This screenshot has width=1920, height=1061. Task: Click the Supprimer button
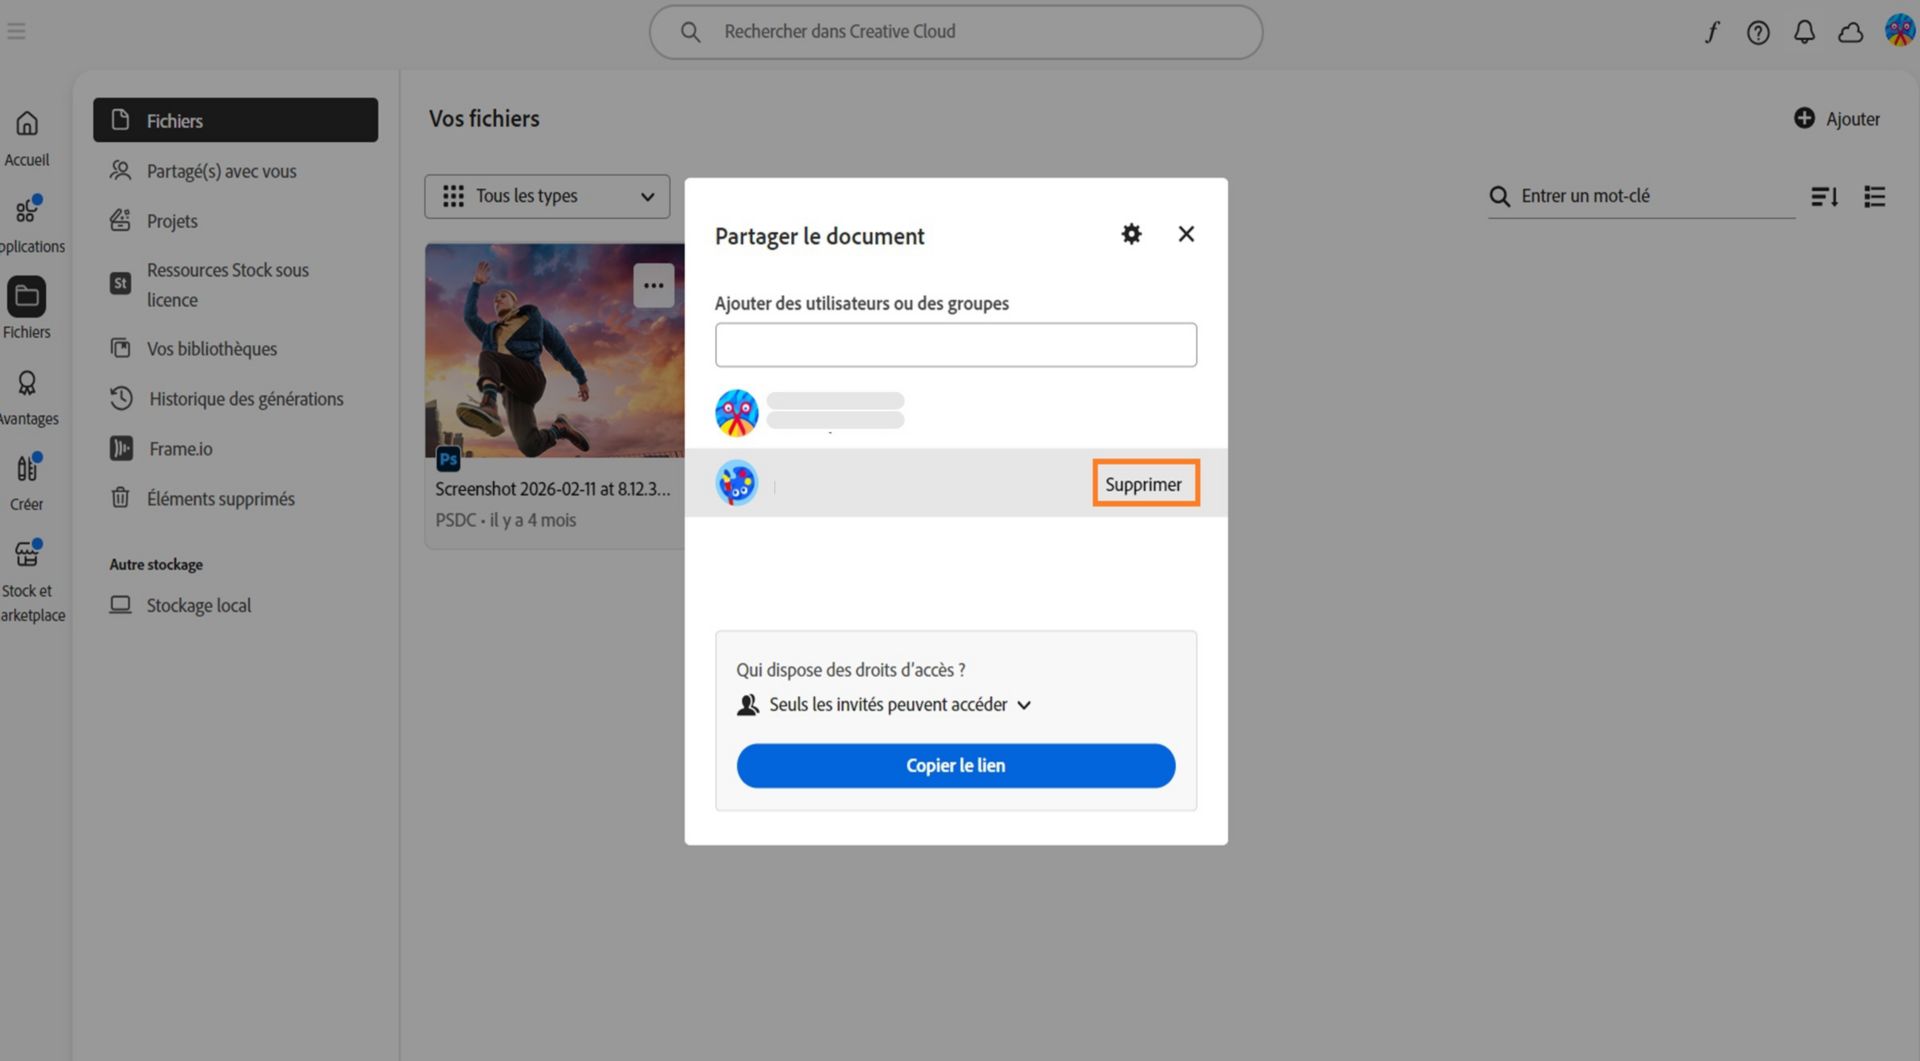pos(1145,484)
